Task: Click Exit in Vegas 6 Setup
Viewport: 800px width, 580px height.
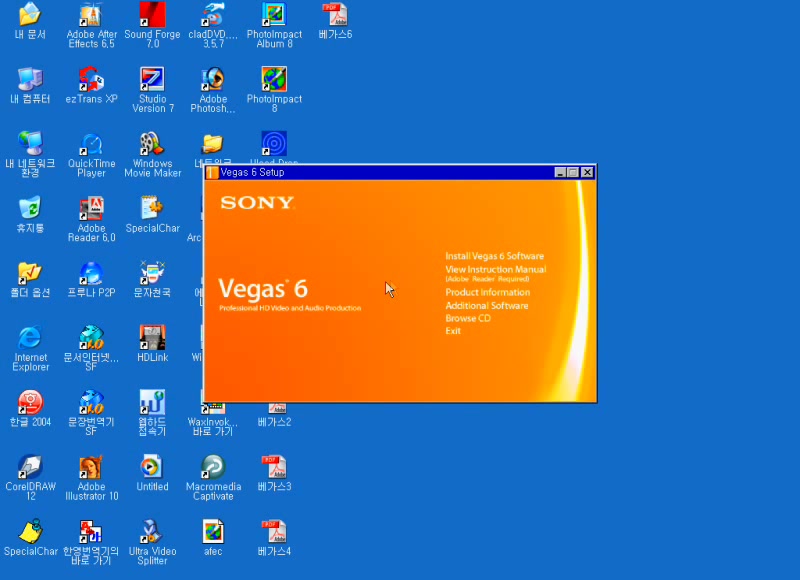Action: click(x=453, y=331)
